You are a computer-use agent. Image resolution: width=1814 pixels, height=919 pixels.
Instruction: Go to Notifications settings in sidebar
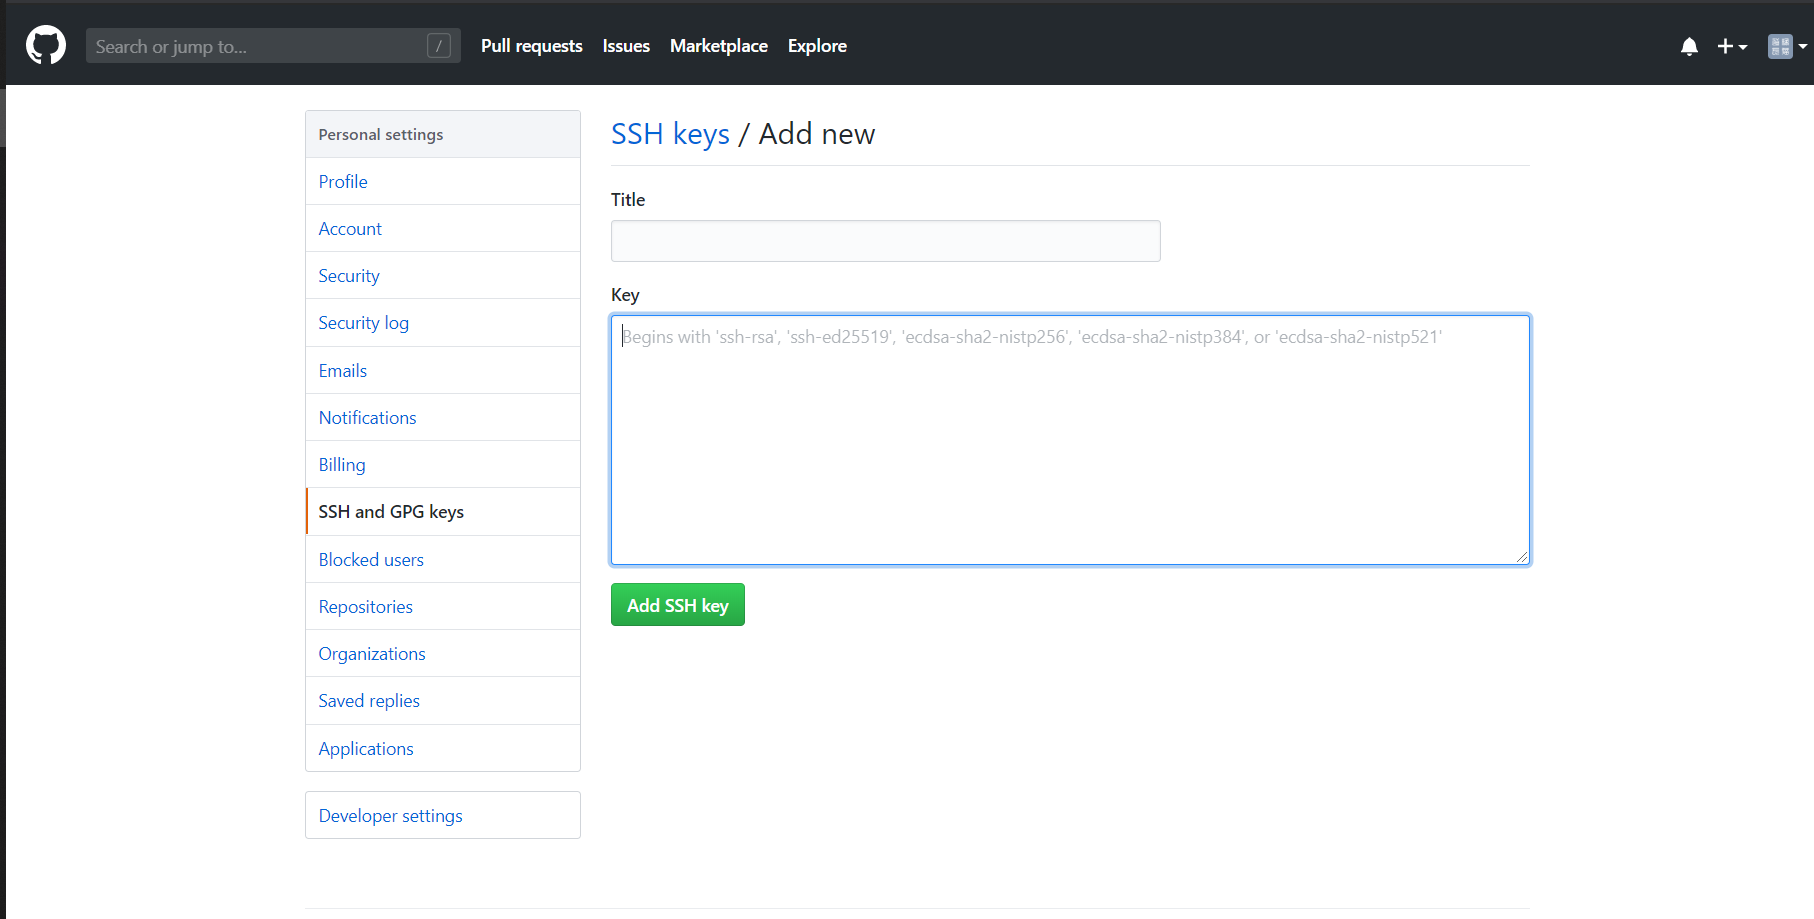(367, 418)
